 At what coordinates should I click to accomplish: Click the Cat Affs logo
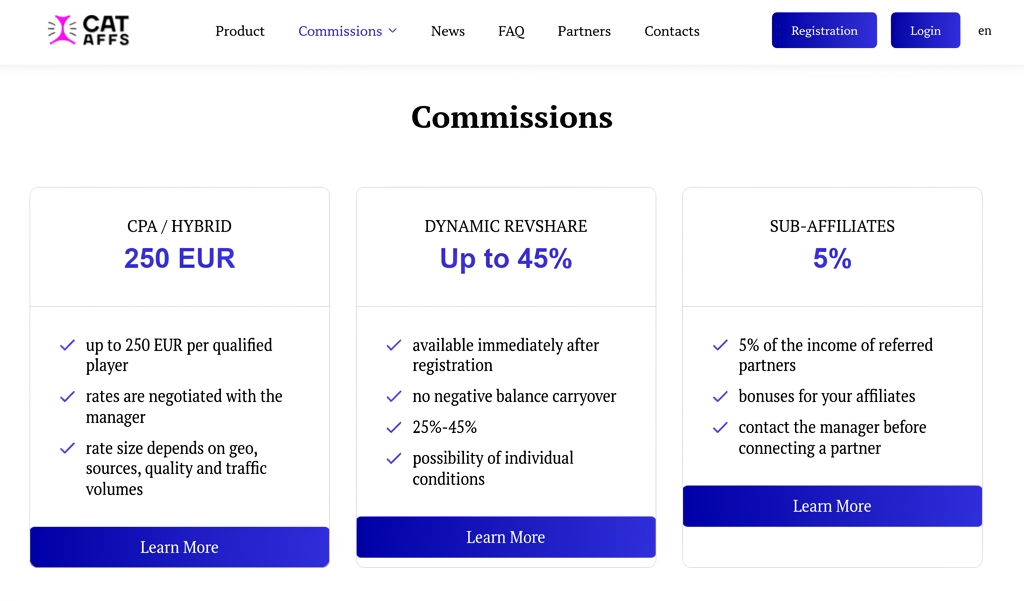coord(88,30)
